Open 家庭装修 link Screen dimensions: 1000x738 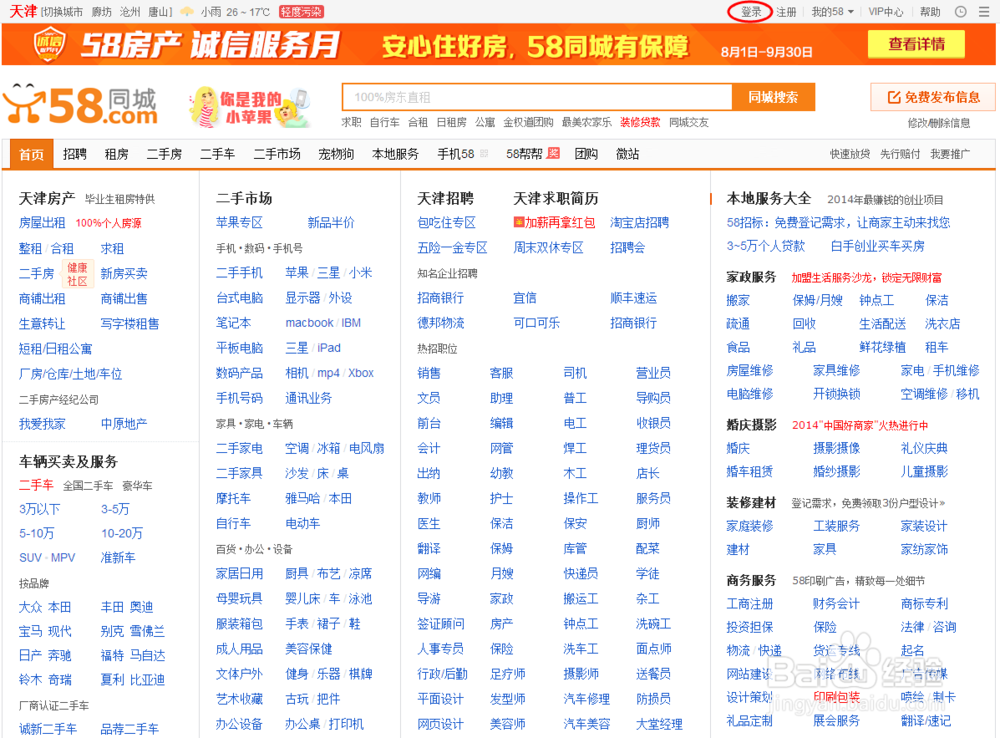pyautogui.click(x=750, y=526)
